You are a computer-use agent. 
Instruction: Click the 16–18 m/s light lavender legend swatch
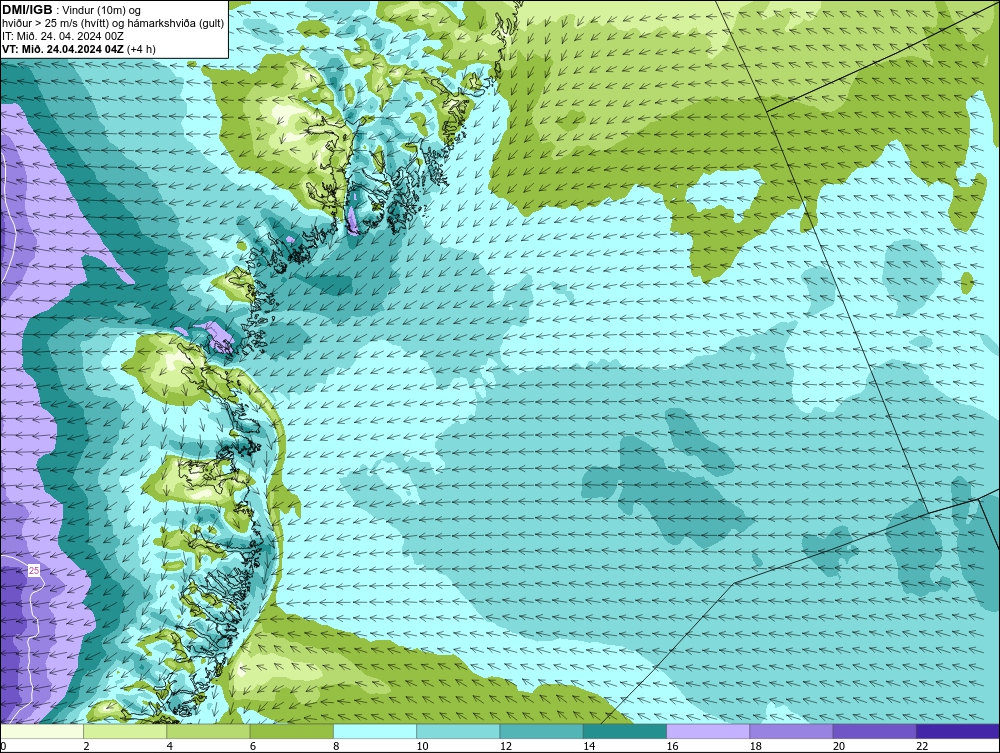coord(708,731)
